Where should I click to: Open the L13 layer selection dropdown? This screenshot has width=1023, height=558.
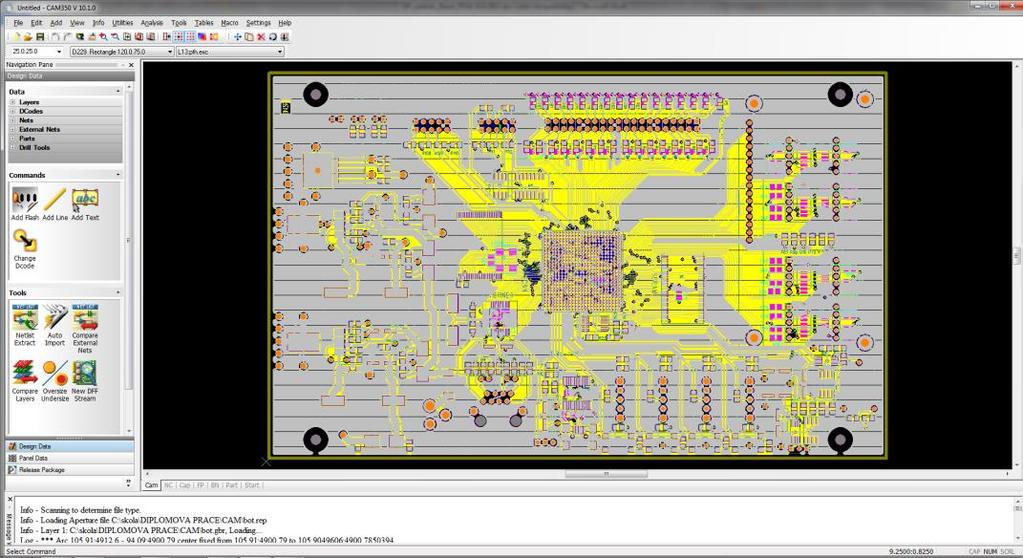click(280, 52)
